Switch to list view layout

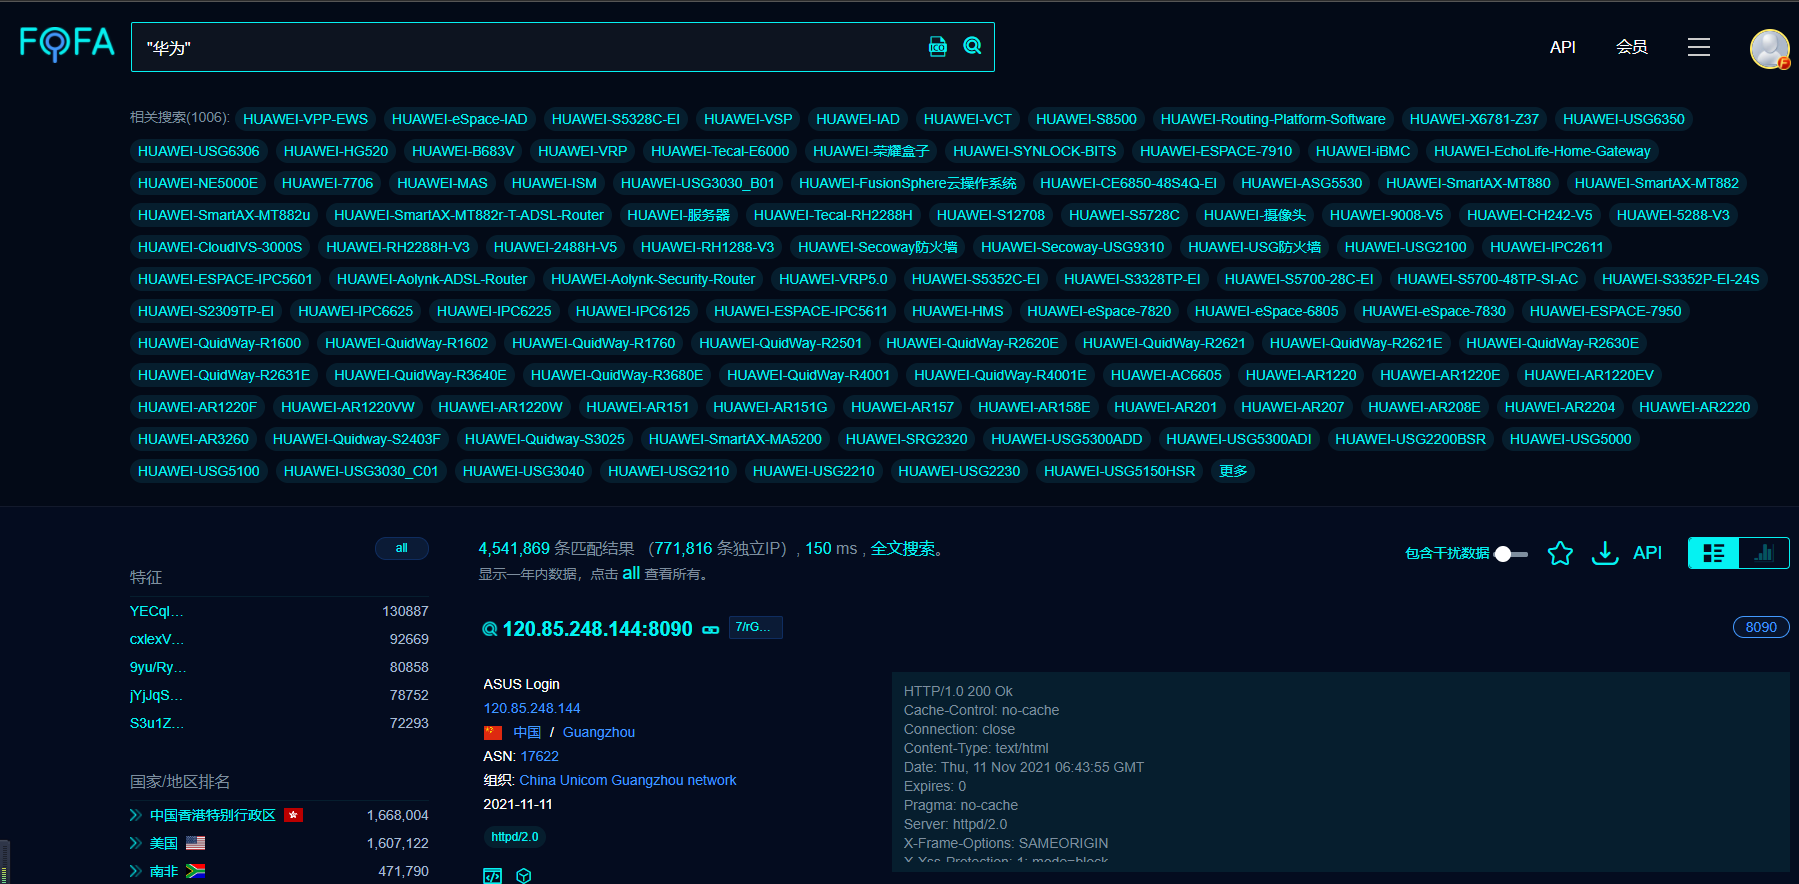(1714, 553)
